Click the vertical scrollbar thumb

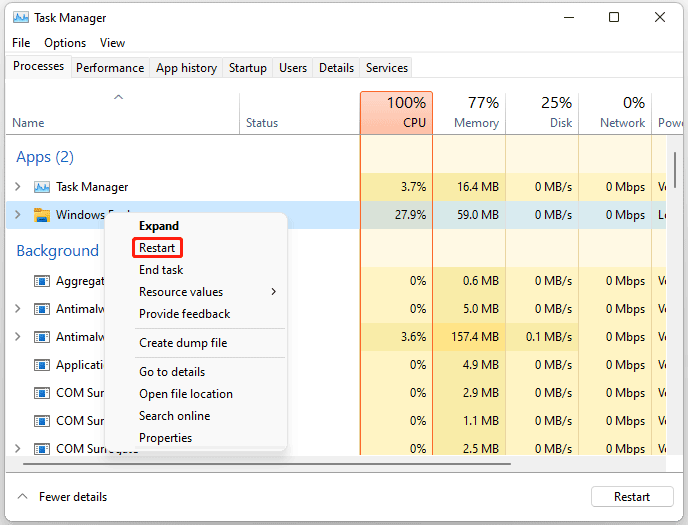click(x=674, y=170)
